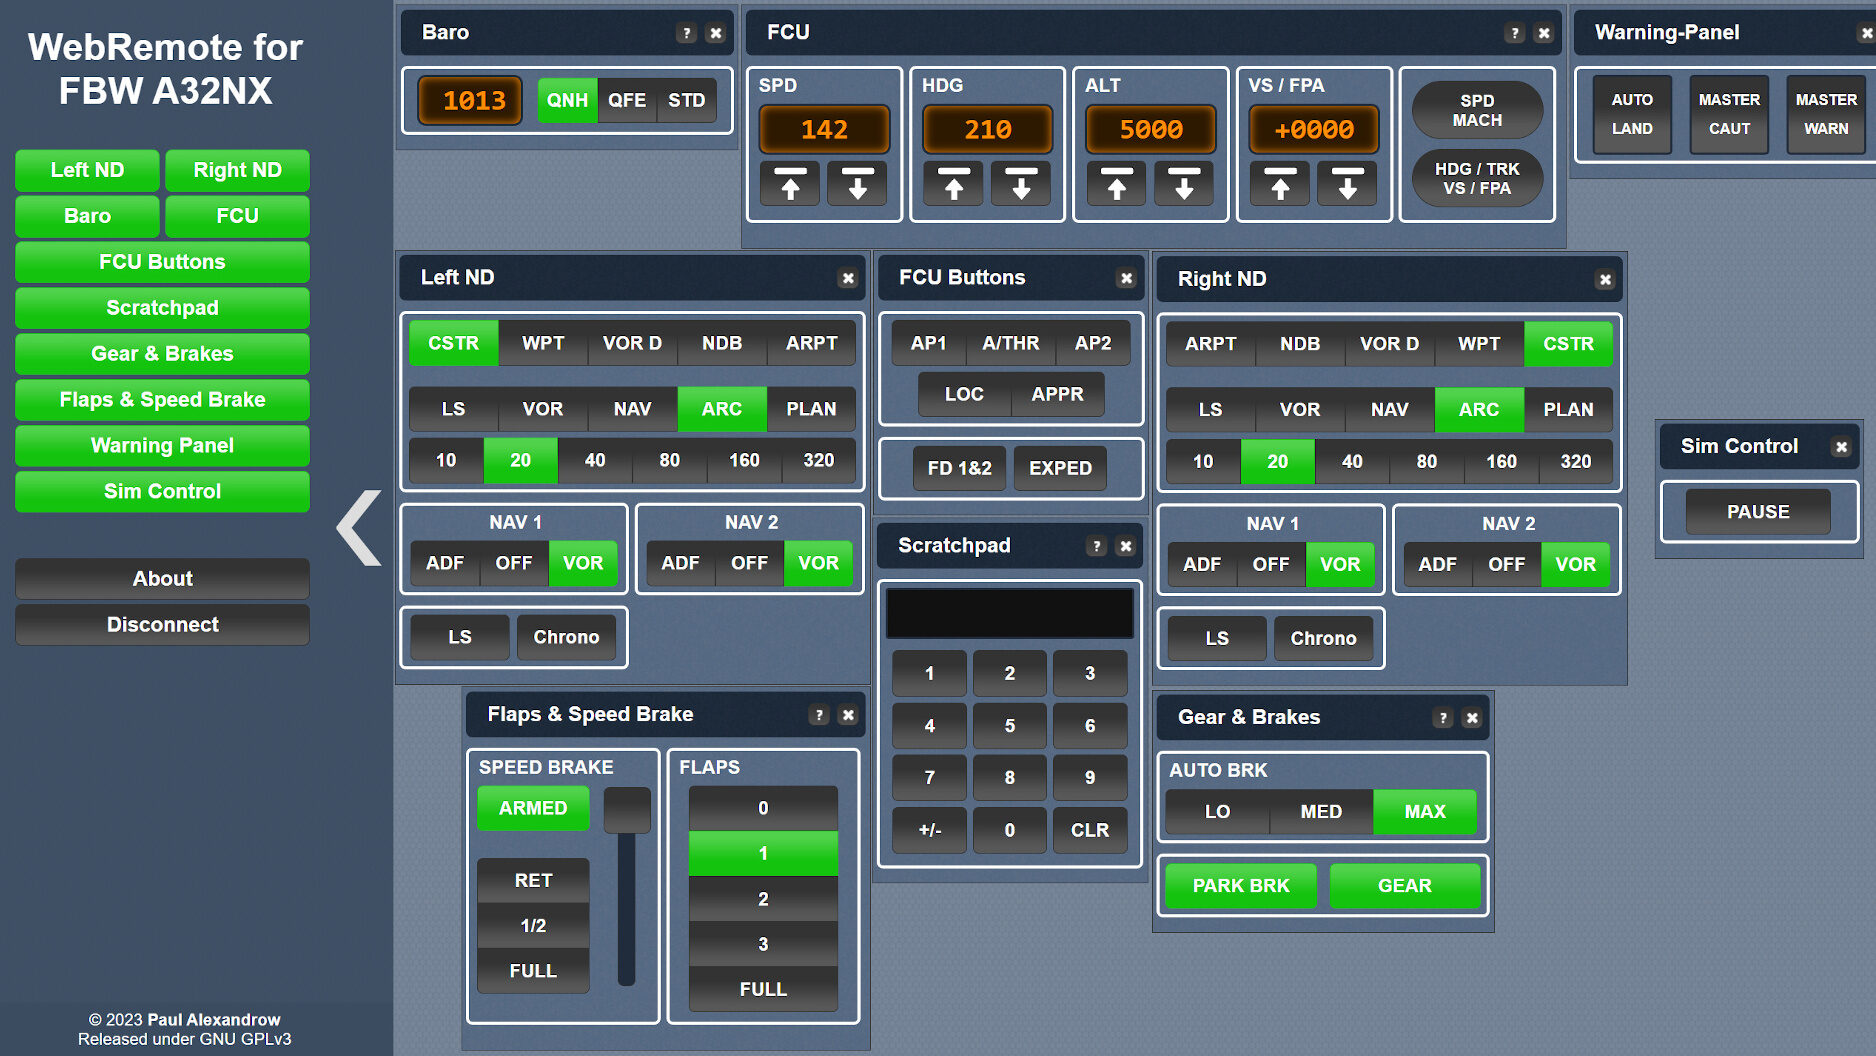Select PLAN mode on Right ND
This screenshot has width=1876, height=1056.
[x=1567, y=410]
